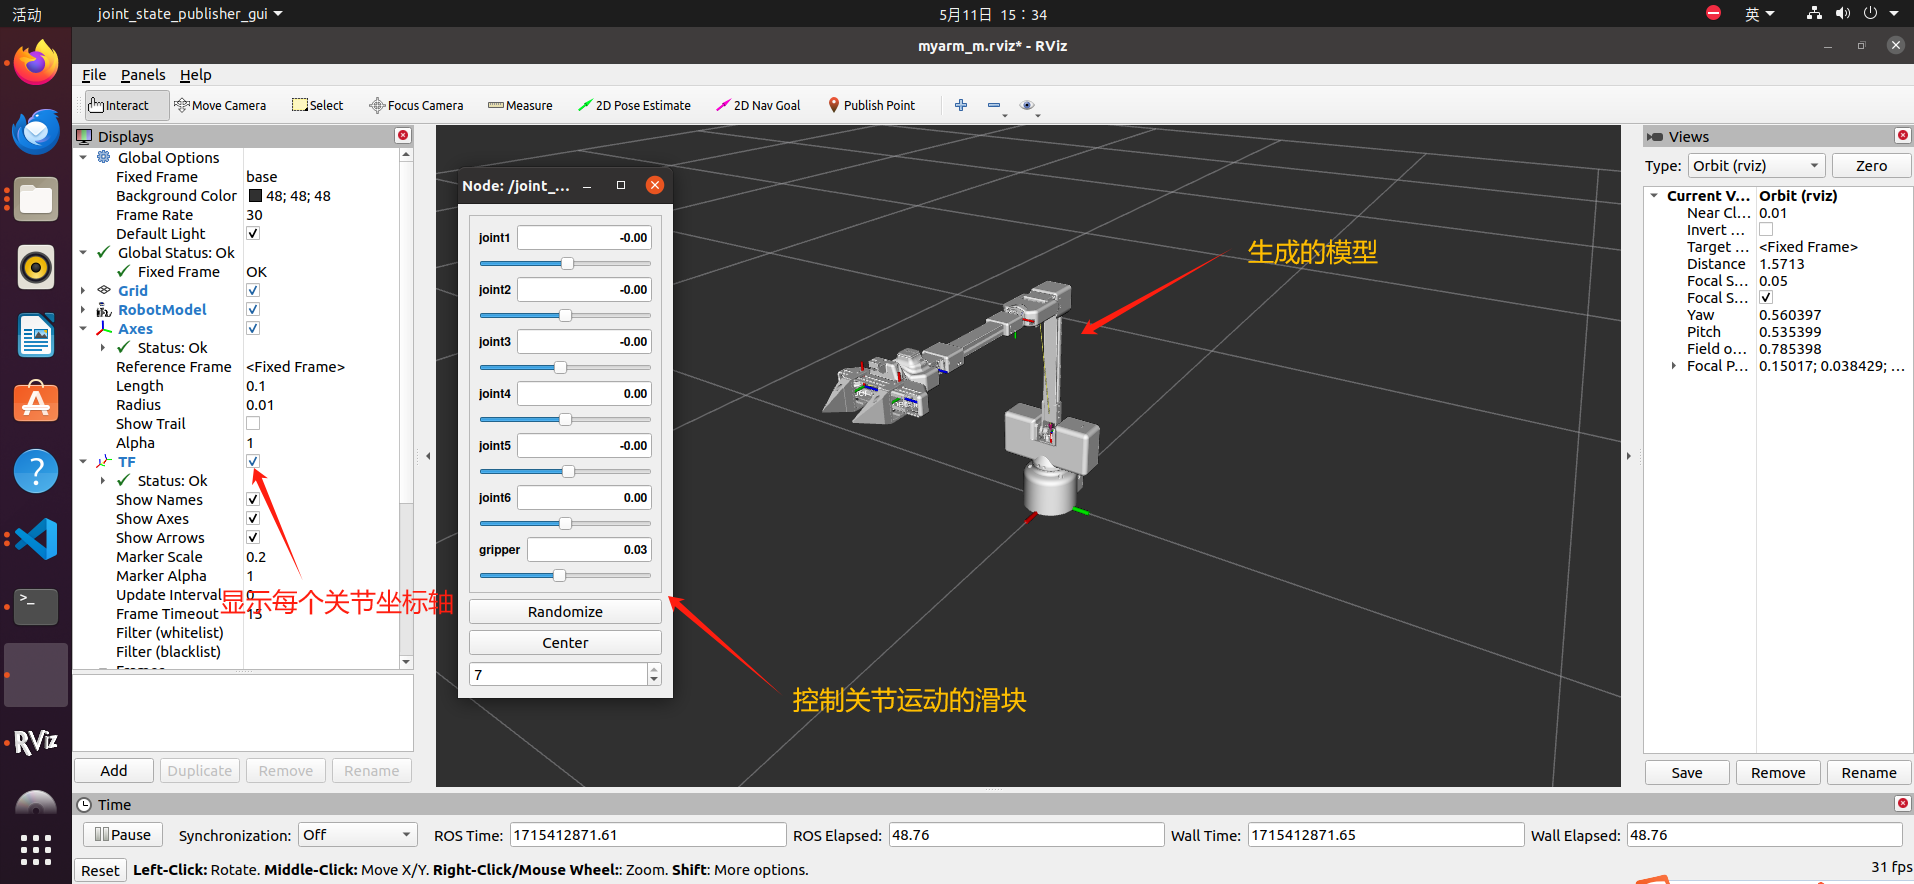Viewport: 1914px width, 884px height.
Task: Toggle the RobotModel display checkbox
Action: 253,310
